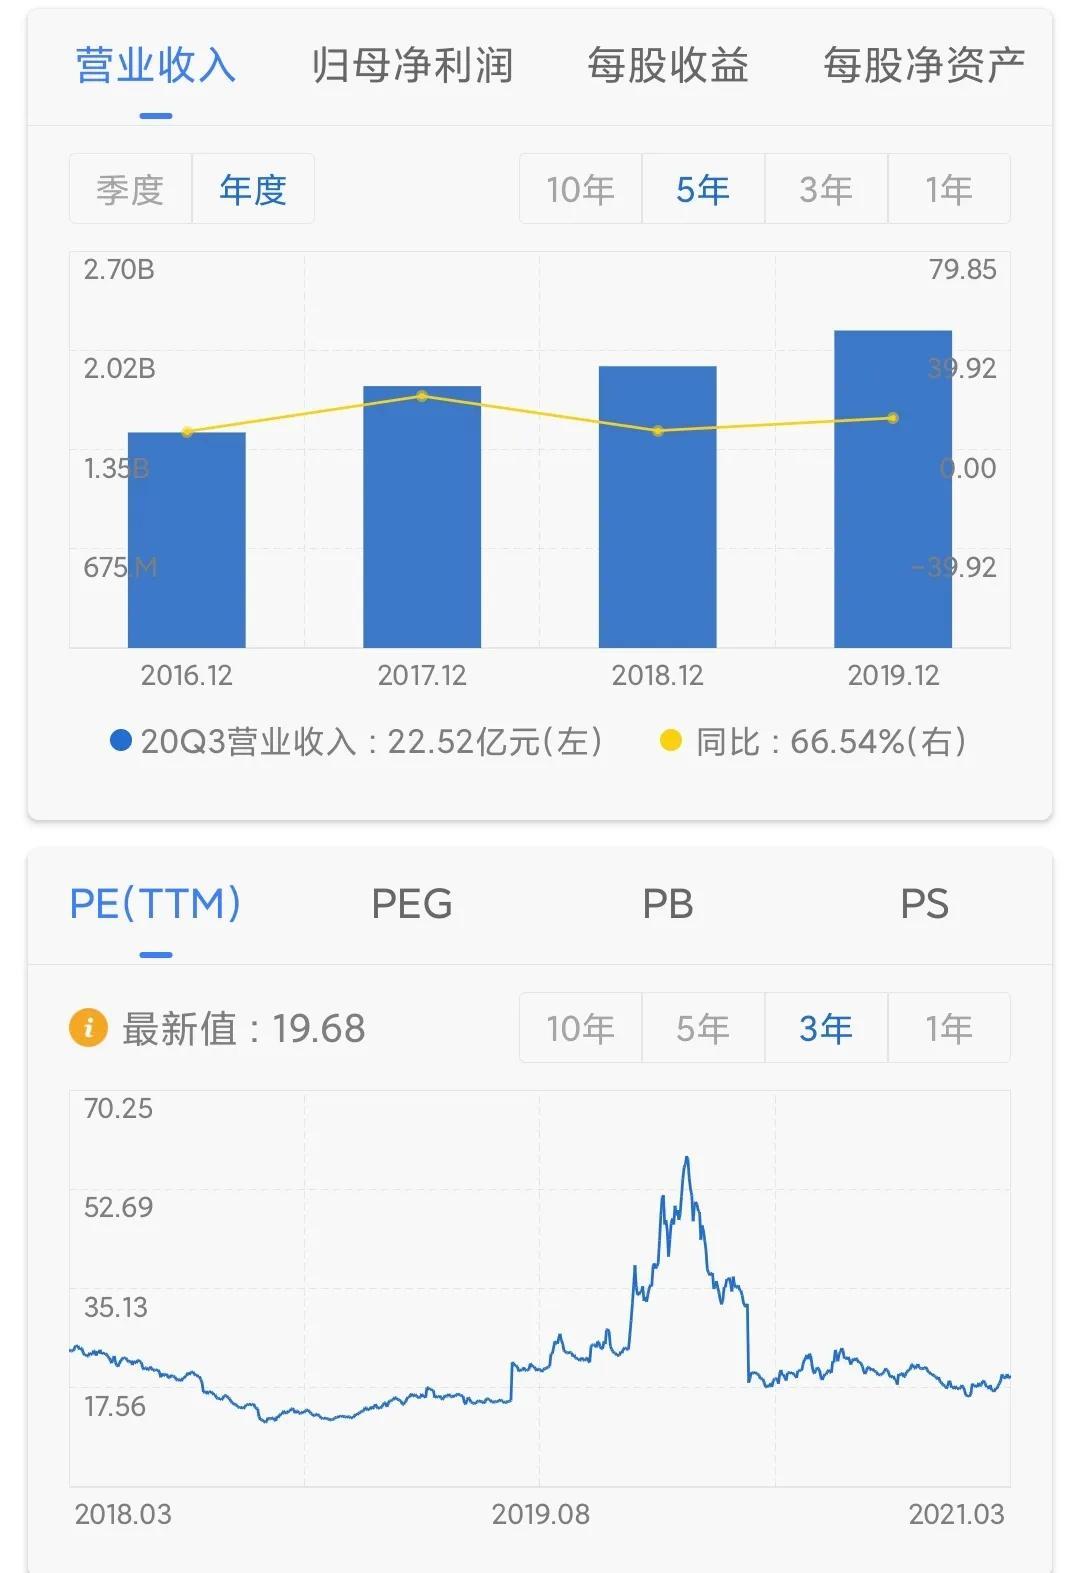This screenshot has height=1573, width=1080.
Task: Set PE chart range to 5年
Action: [703, 1028]
